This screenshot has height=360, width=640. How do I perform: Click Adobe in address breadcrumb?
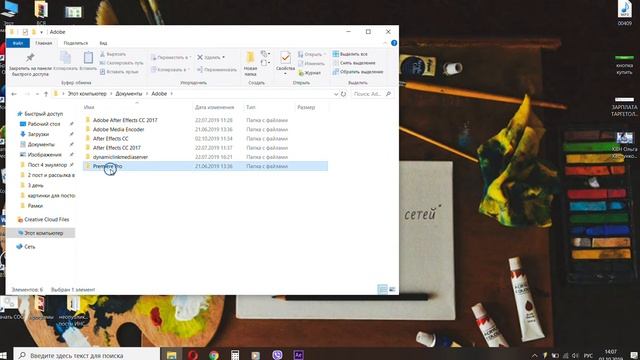[159, 94]
